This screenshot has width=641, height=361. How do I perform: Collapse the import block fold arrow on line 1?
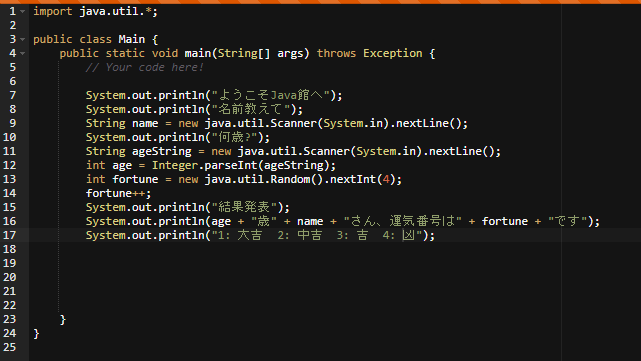[x=22, y=11]
